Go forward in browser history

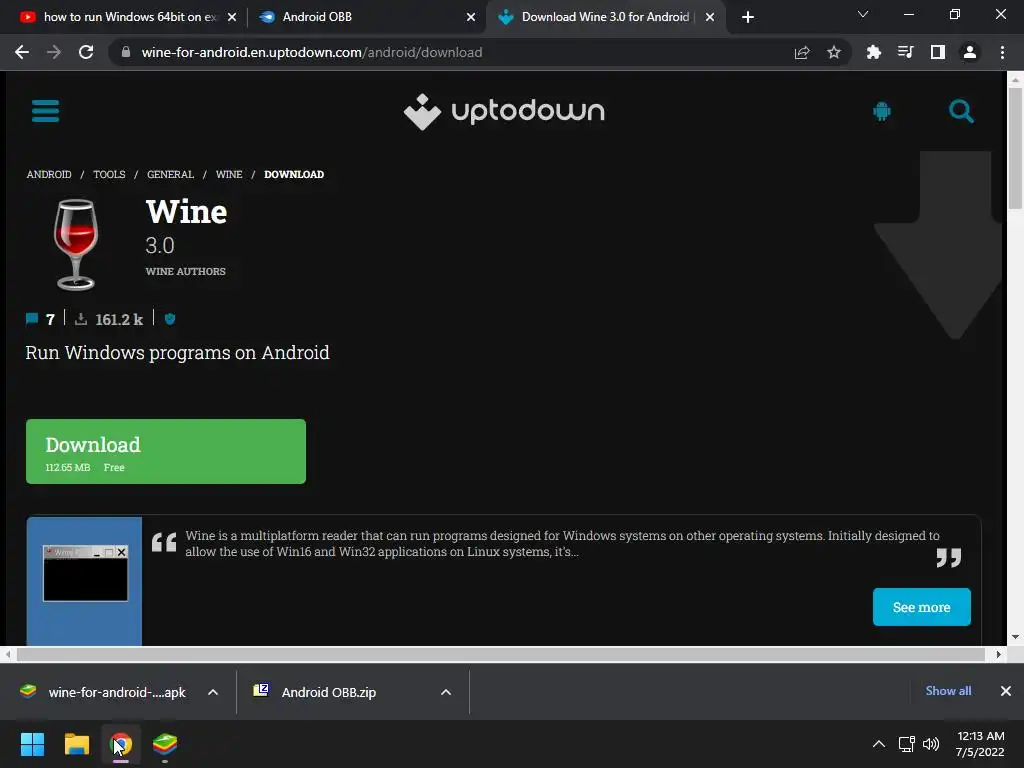(x=54, y=52)
